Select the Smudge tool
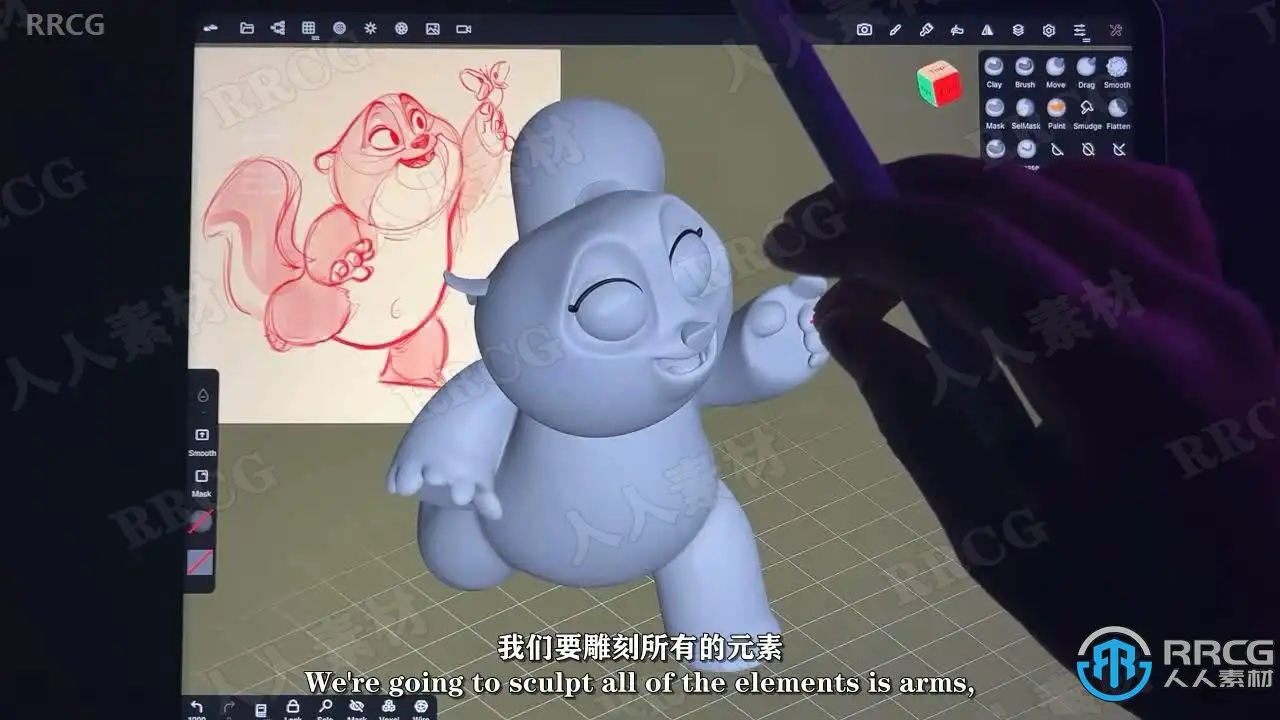The width and height of the screenshot is (1280, 720). pyautogui.click(x=1087, y=113)
